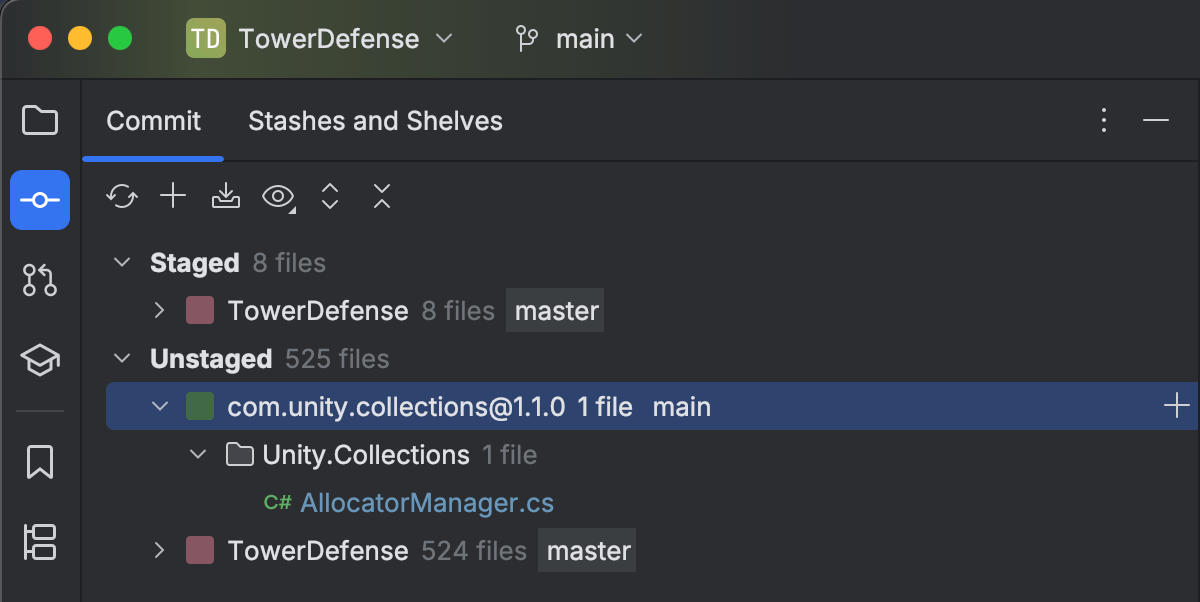This screenshot has height=602, width=1200.
Task: Toggle the eye view options icon
Action: pyautogui.click(x=278, y=196)
